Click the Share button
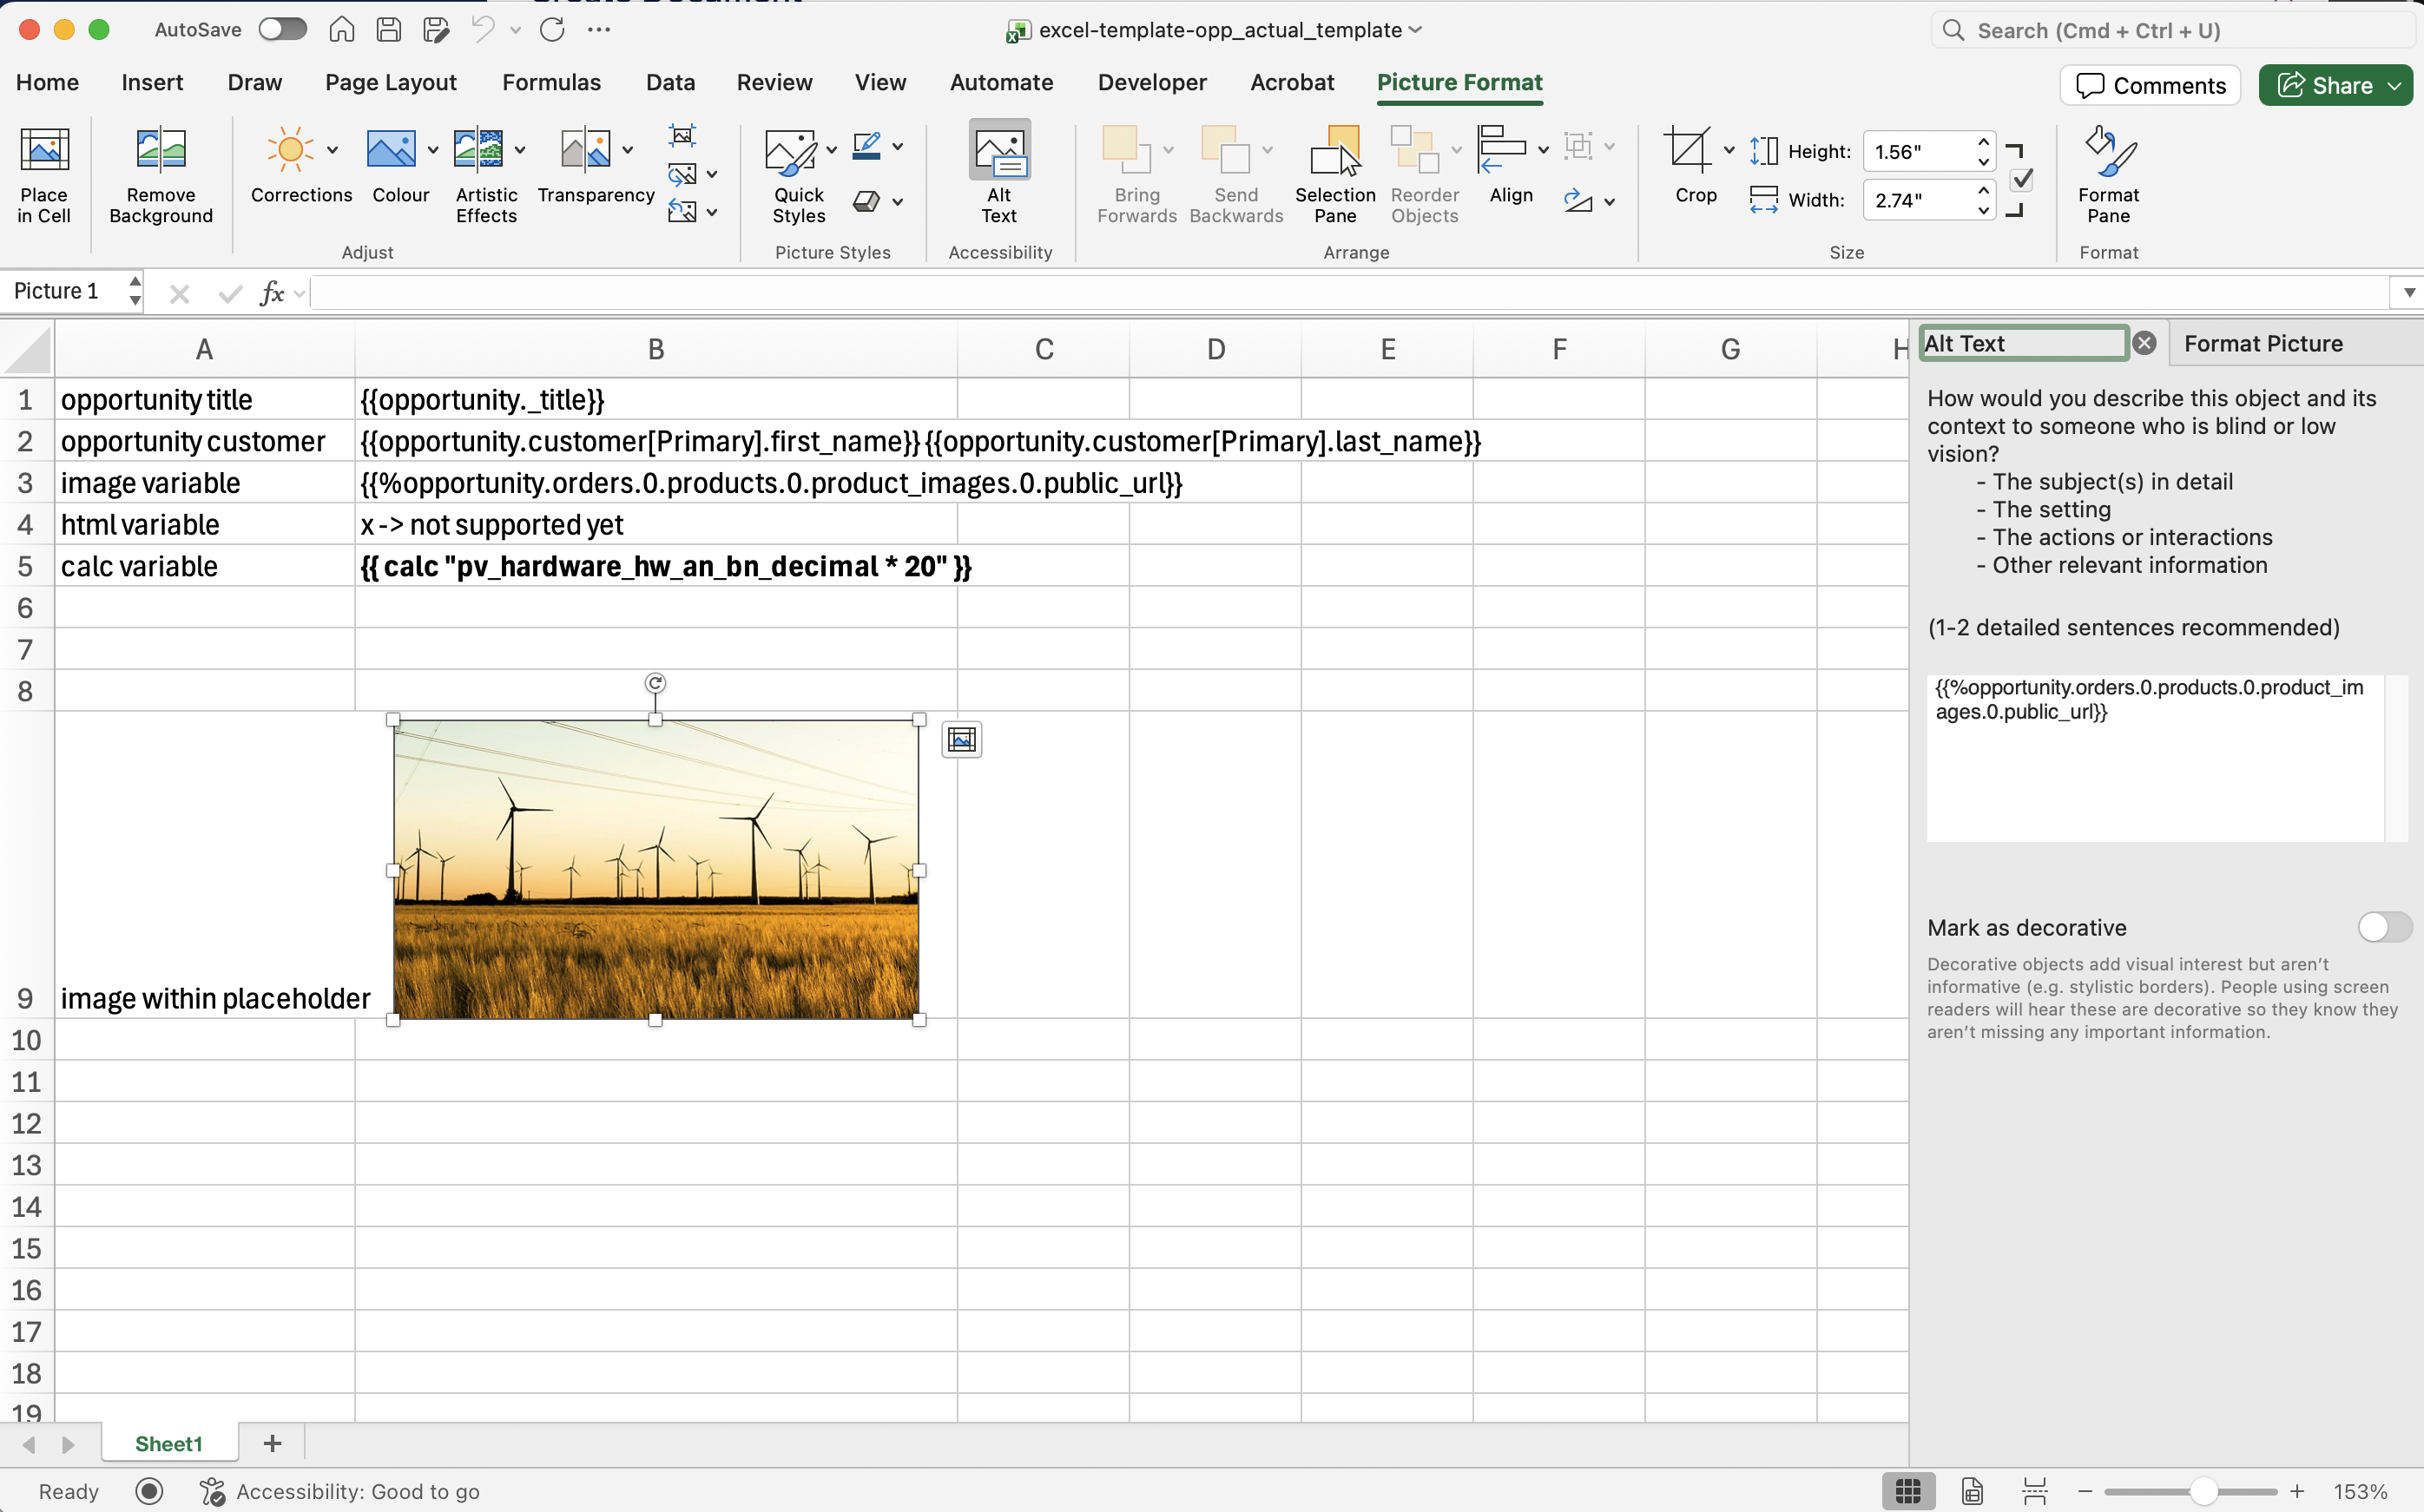Viewport: 2424px width, 1512px height. (x=2334, y=85)
